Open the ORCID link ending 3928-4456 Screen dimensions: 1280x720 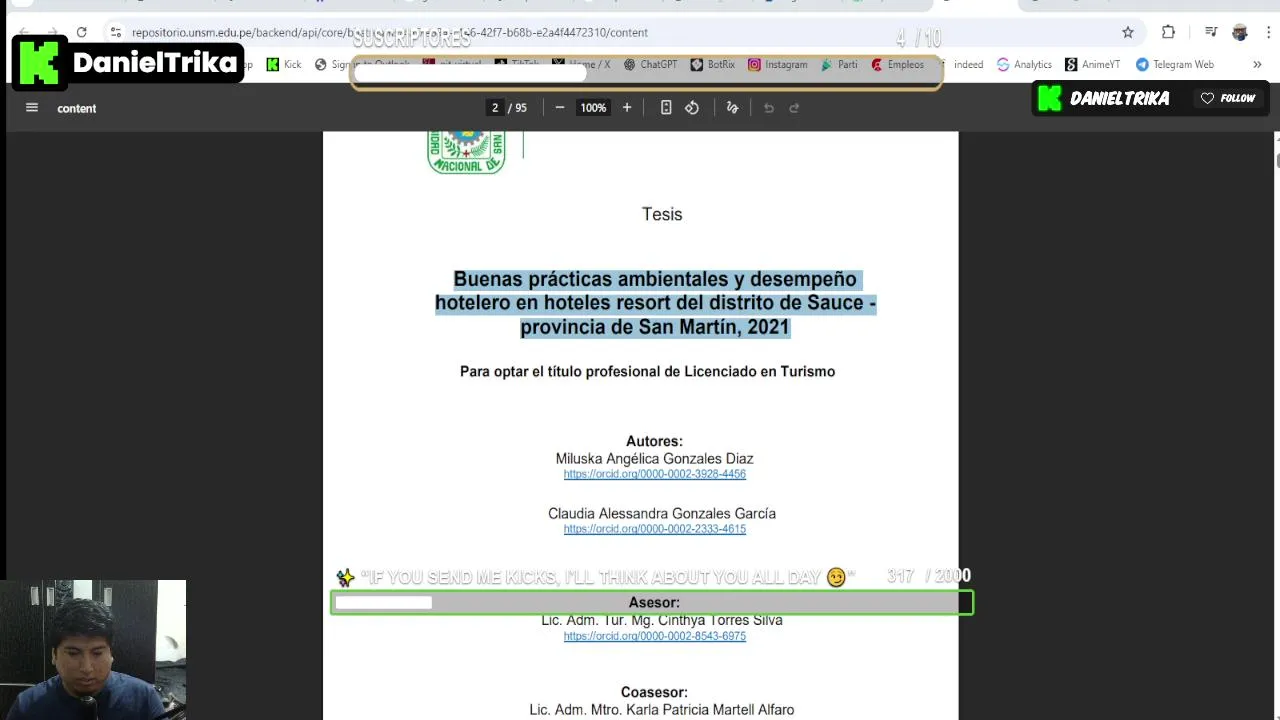pos(655,474)
